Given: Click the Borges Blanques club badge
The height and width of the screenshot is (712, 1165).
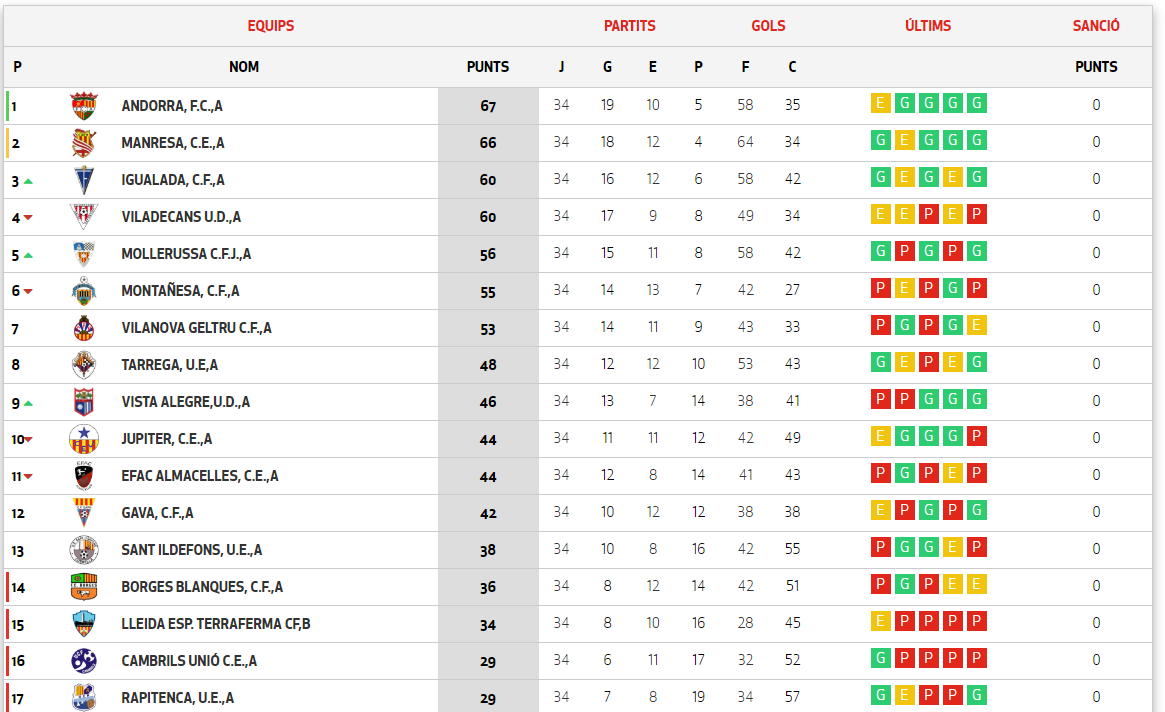Looking at the screenshot, I should click(84, 587).
